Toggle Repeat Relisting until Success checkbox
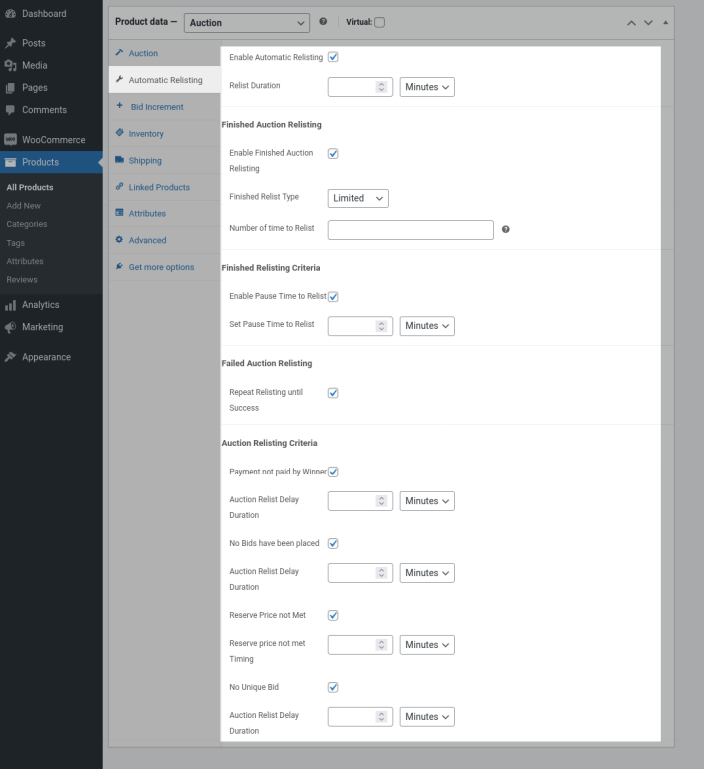704x769 pixels. (333, 393)
